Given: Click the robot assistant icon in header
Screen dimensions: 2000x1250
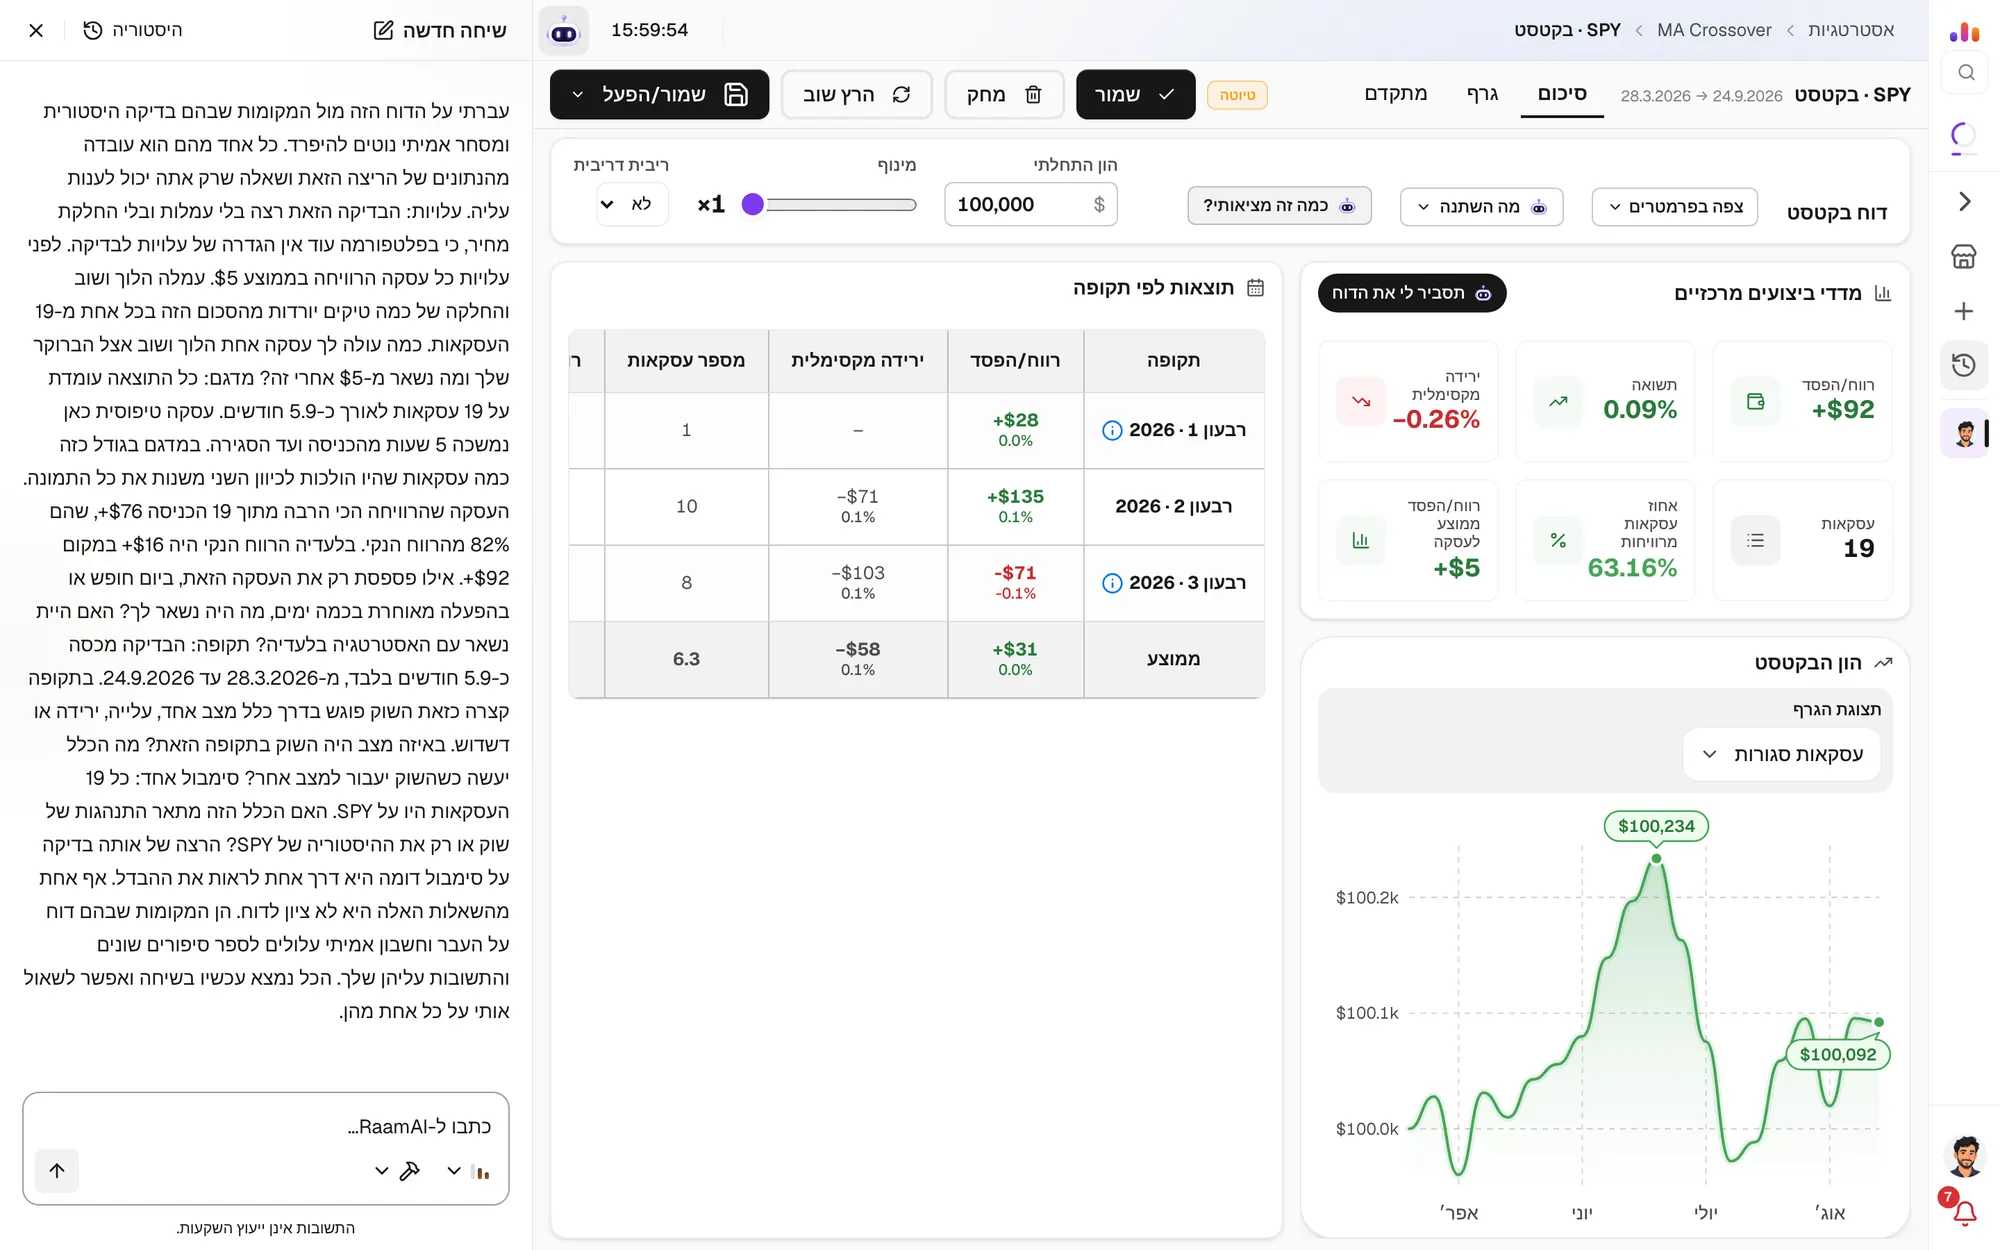Looking at the screenshot, I should 564,31.
